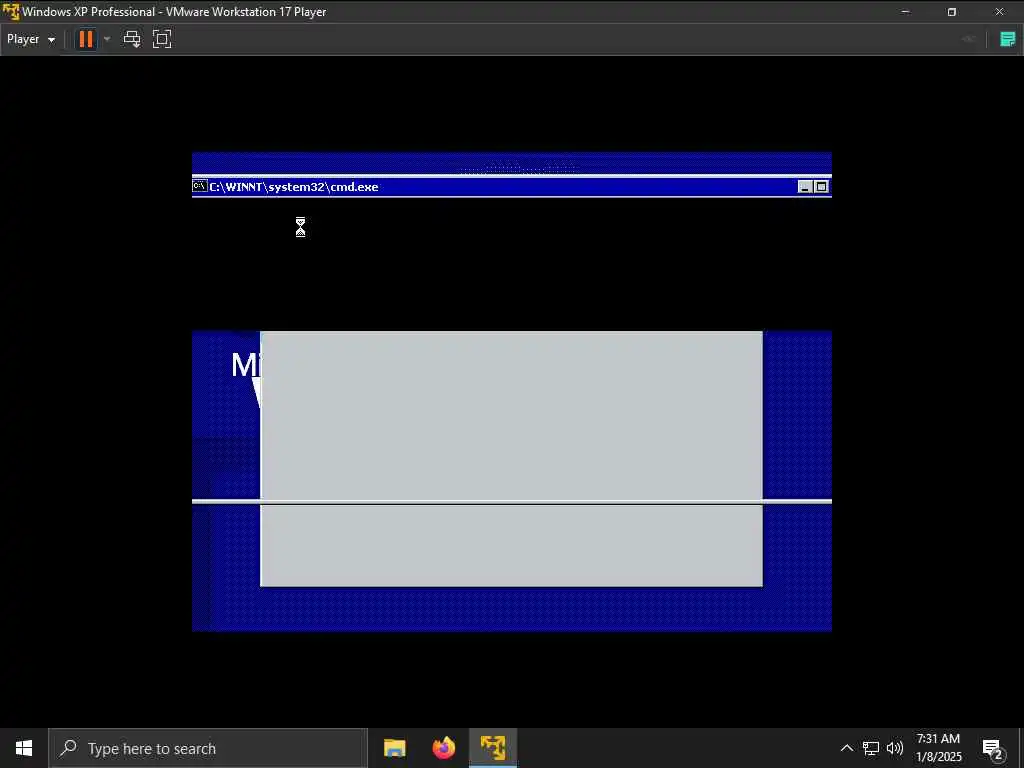Click the grayed double-arrow toolbar icon
Viewport: 1024px width, 768px height.
point(968,39)
